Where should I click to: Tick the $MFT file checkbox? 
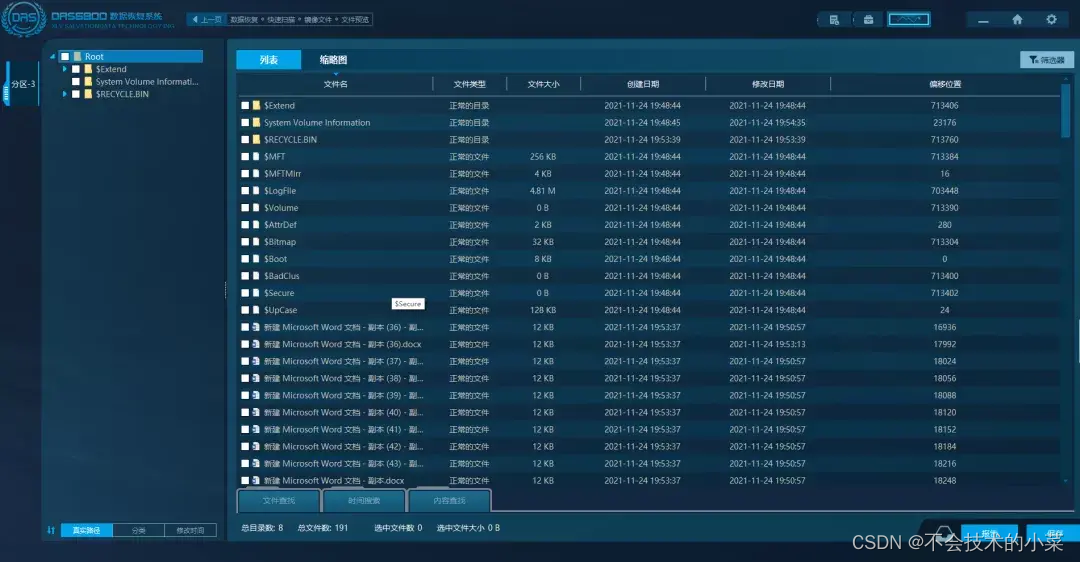point(245,156)
